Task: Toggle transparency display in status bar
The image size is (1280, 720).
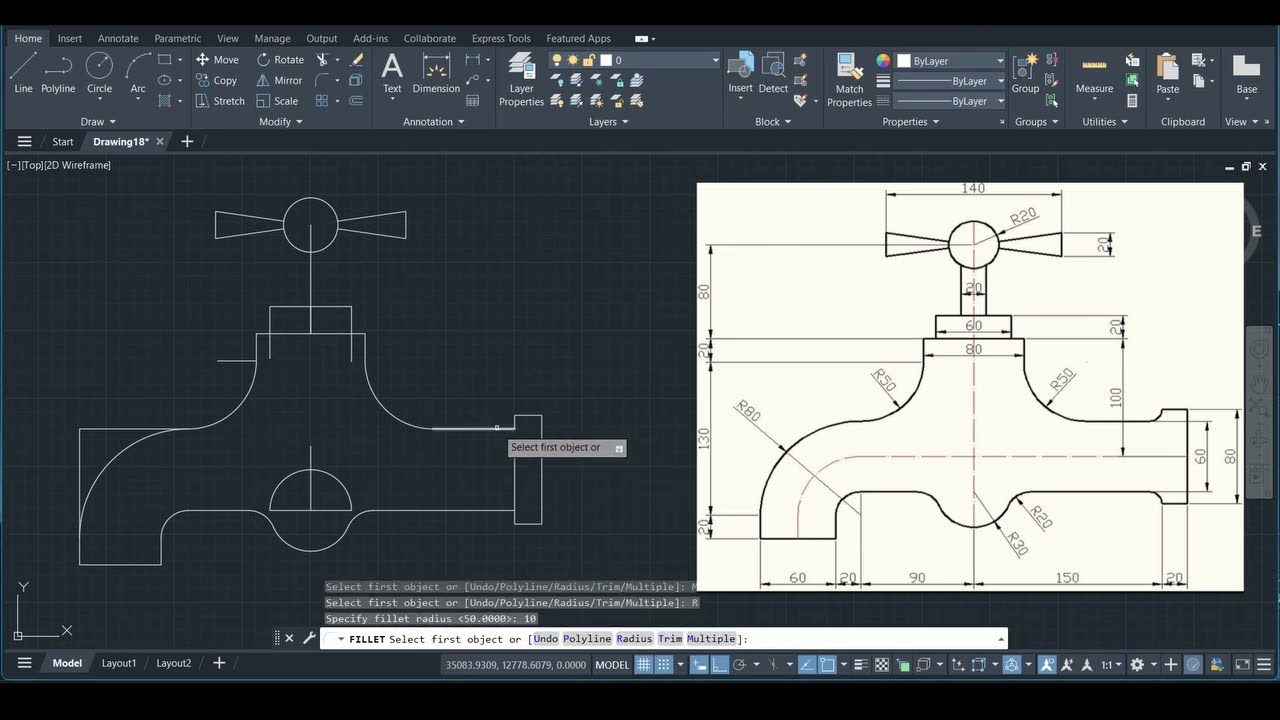Action: coord(882,664)
